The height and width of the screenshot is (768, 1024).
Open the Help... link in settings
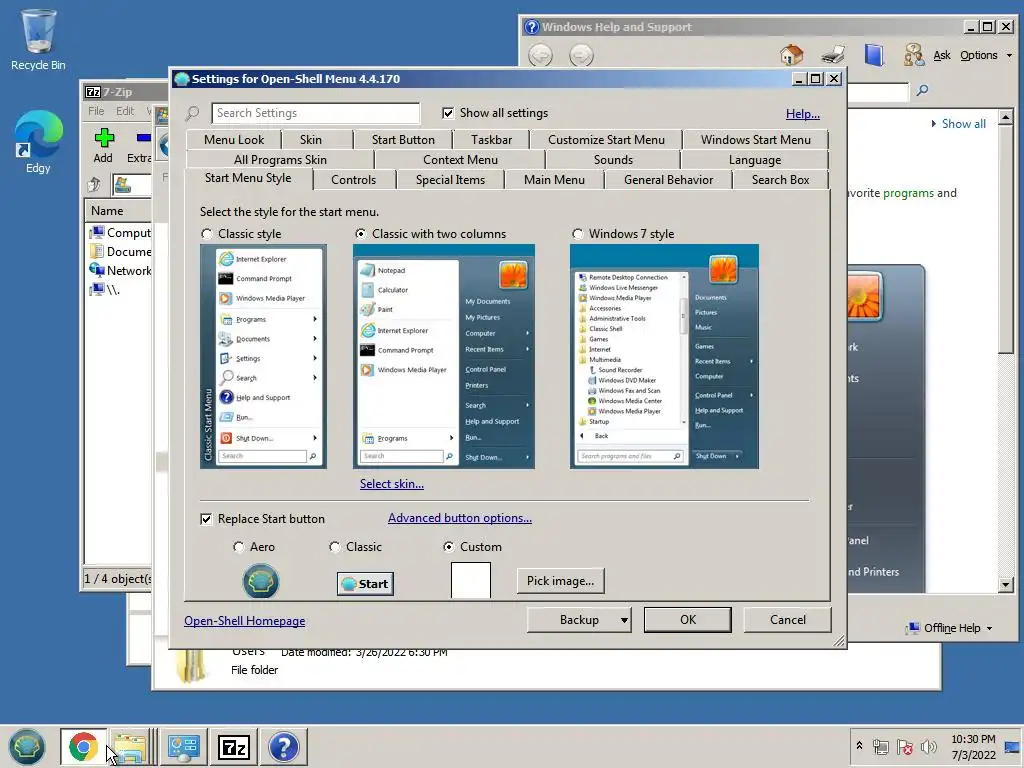[x=803, y=114]
